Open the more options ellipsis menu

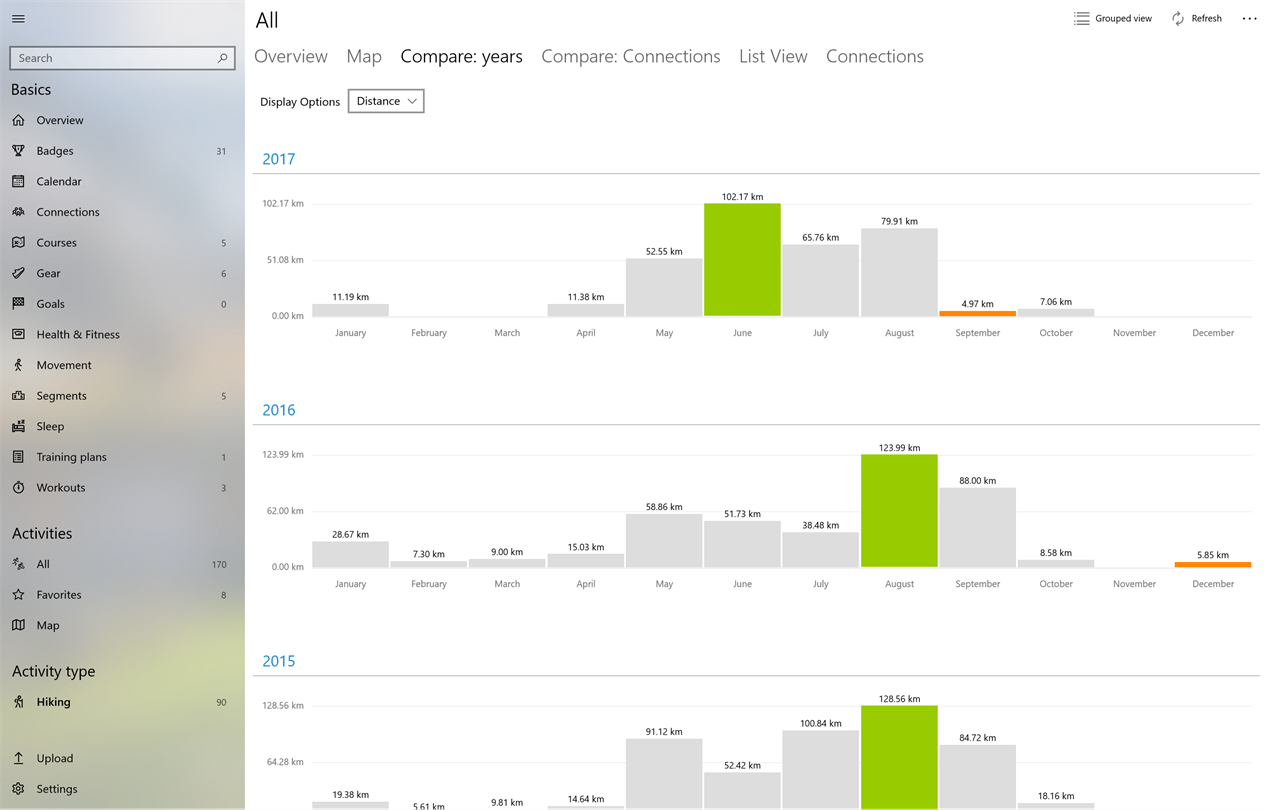pos(1249,18)
